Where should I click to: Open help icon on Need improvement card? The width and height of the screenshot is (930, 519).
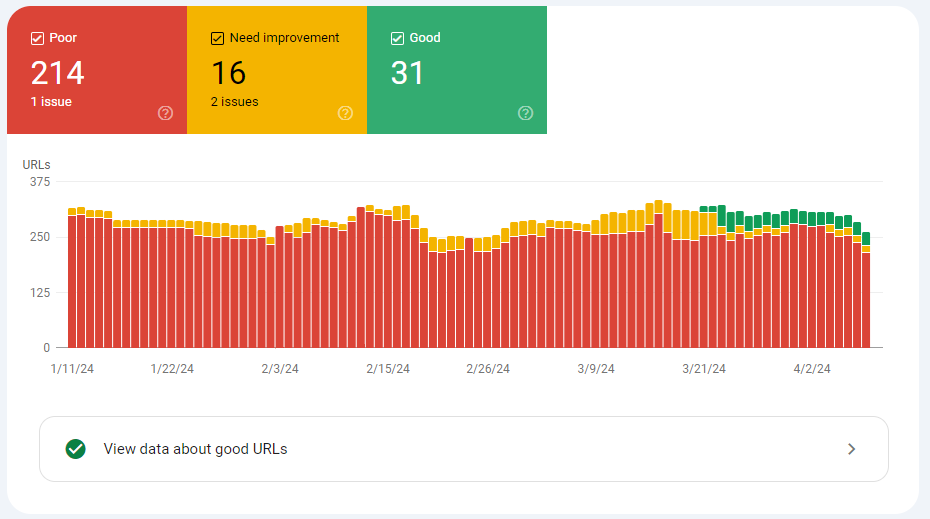(x=345, y=113)
